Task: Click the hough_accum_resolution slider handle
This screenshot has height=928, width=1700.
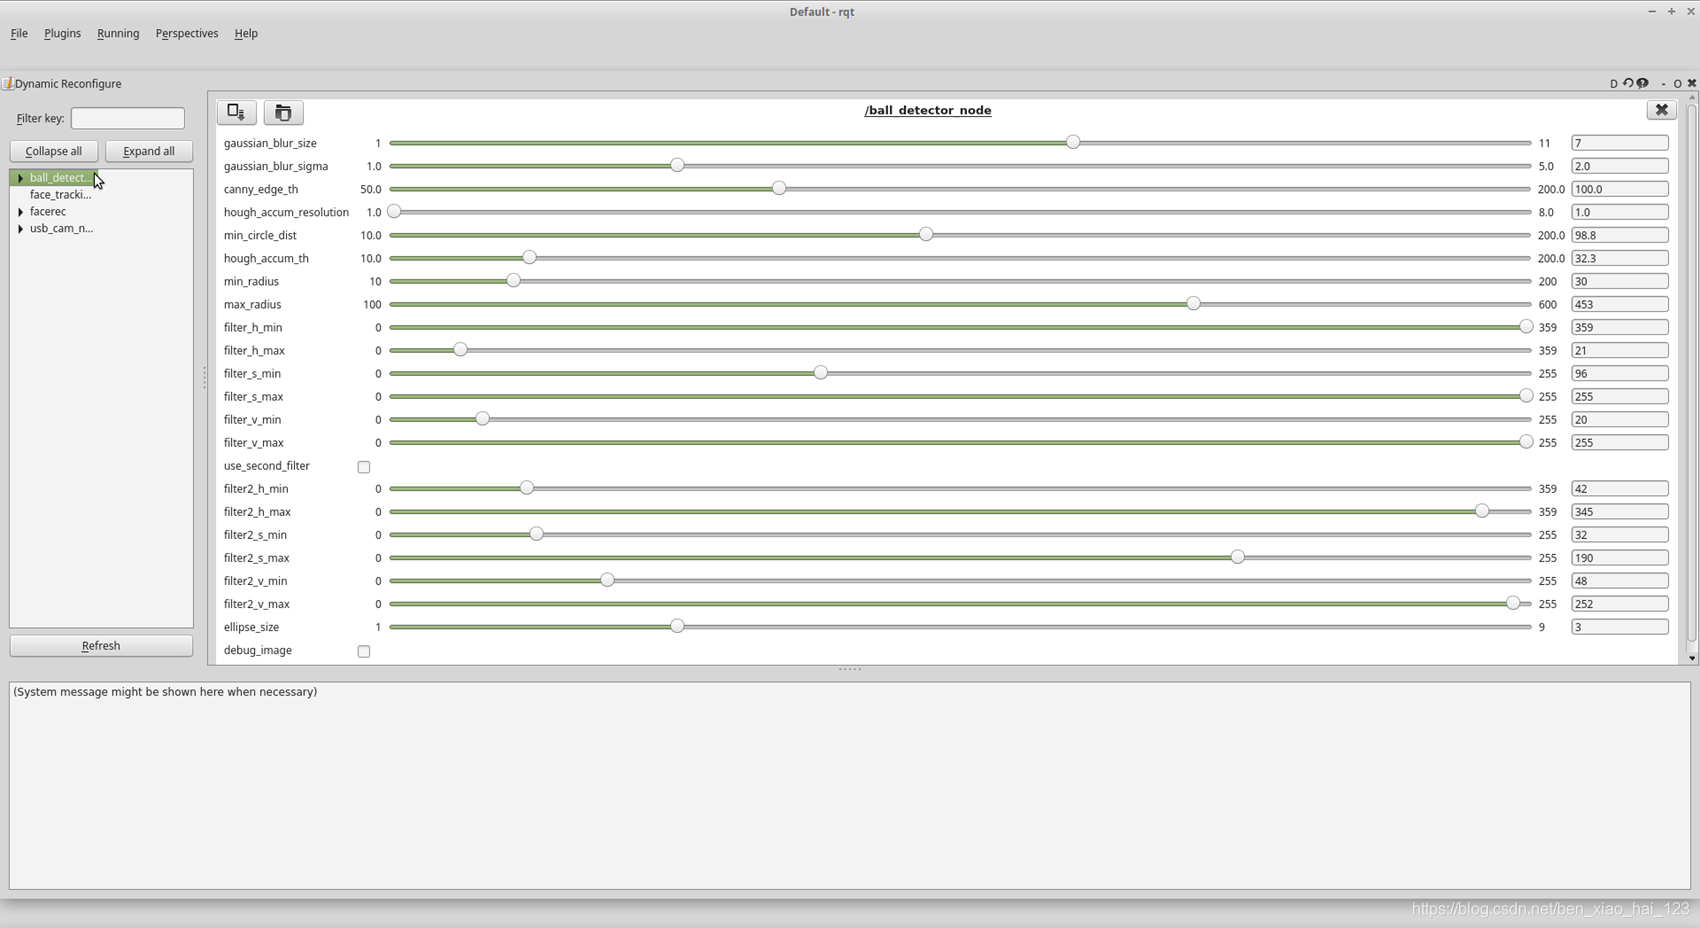Action: [x=394, y=211]
